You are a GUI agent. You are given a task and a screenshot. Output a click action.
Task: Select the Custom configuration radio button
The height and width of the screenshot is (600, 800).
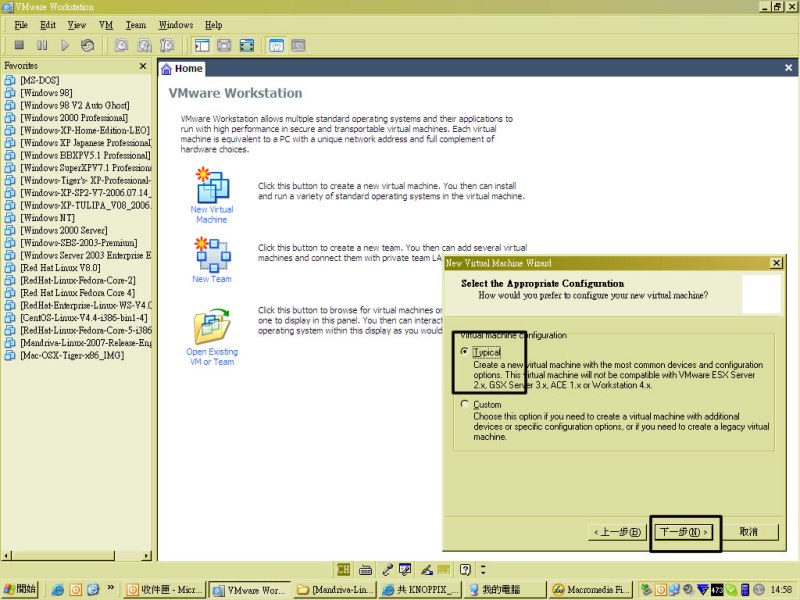464,404
